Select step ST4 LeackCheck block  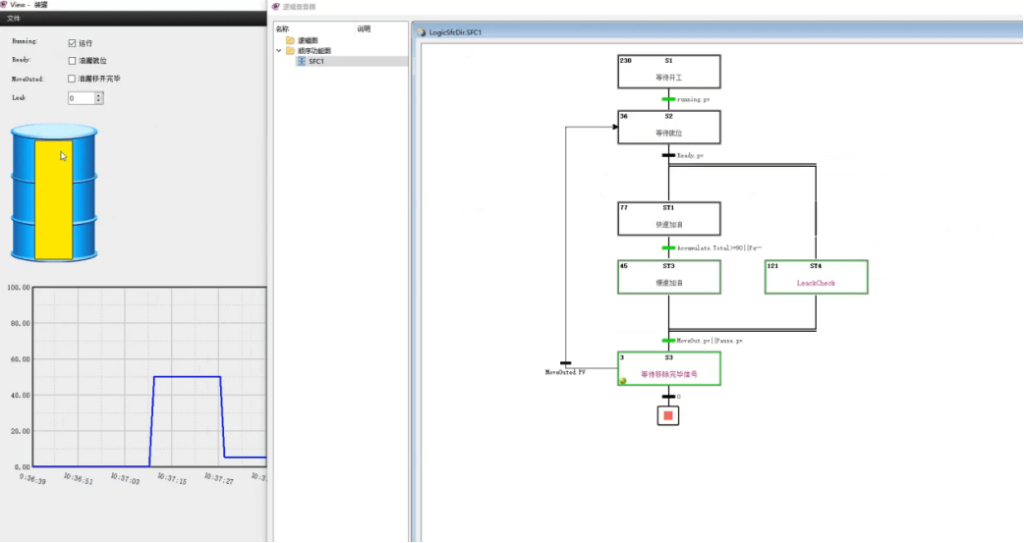point(816,277)
